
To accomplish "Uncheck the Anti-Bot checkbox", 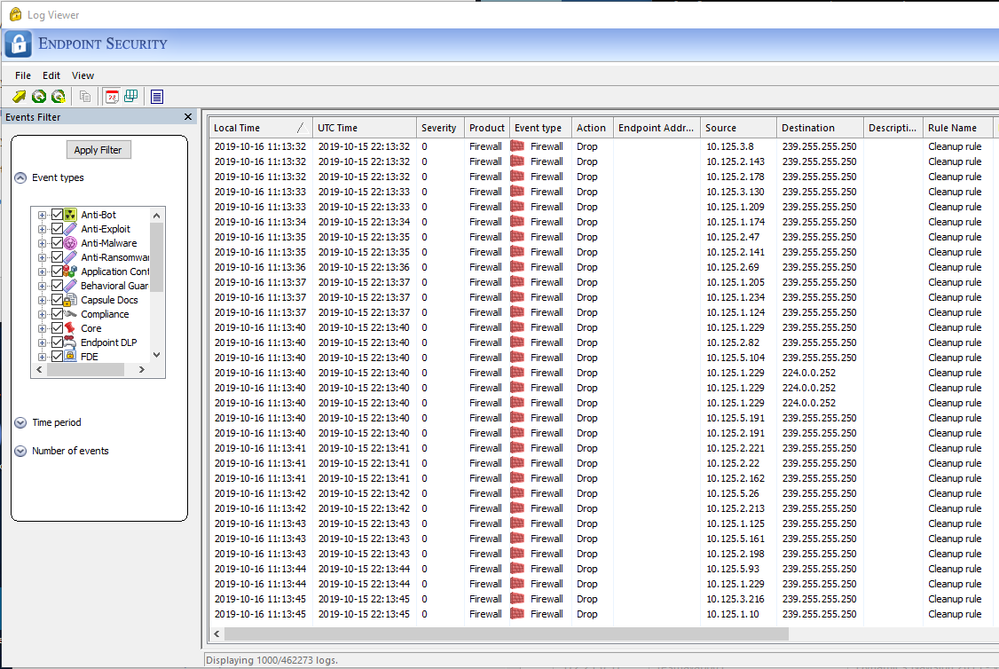I will coord(57,215).
